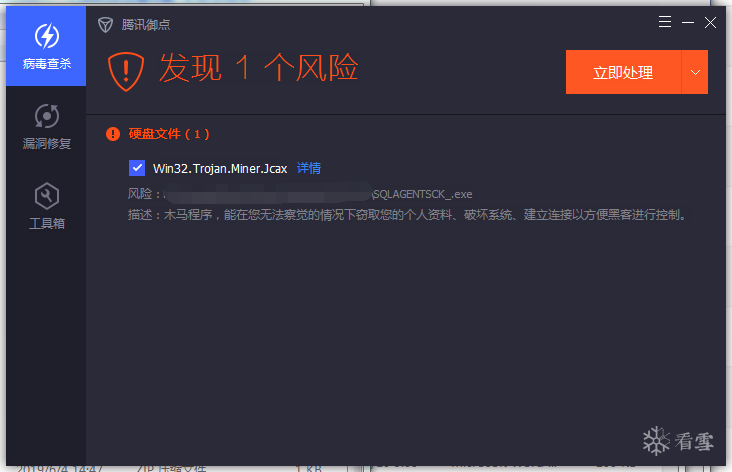Open the 工具箱 toolbox tab

click(46, 206)
